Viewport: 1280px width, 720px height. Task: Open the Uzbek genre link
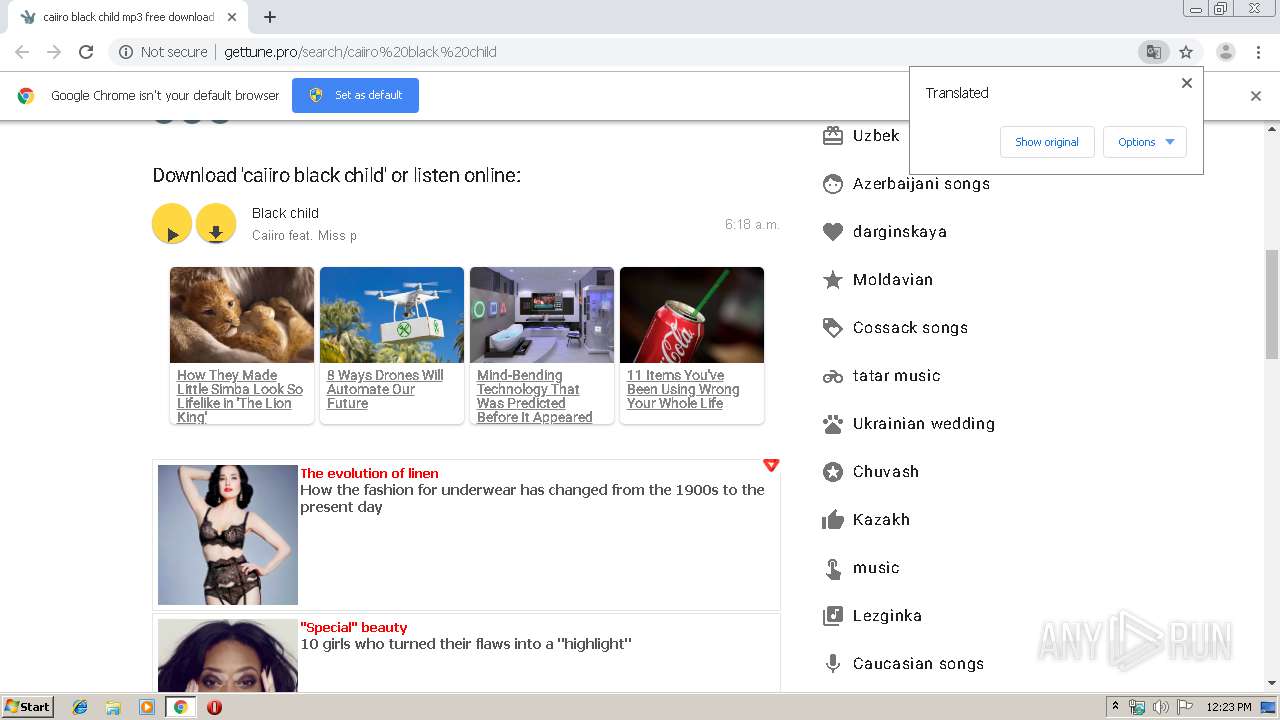pyautogui.click(x=876, y=136)
